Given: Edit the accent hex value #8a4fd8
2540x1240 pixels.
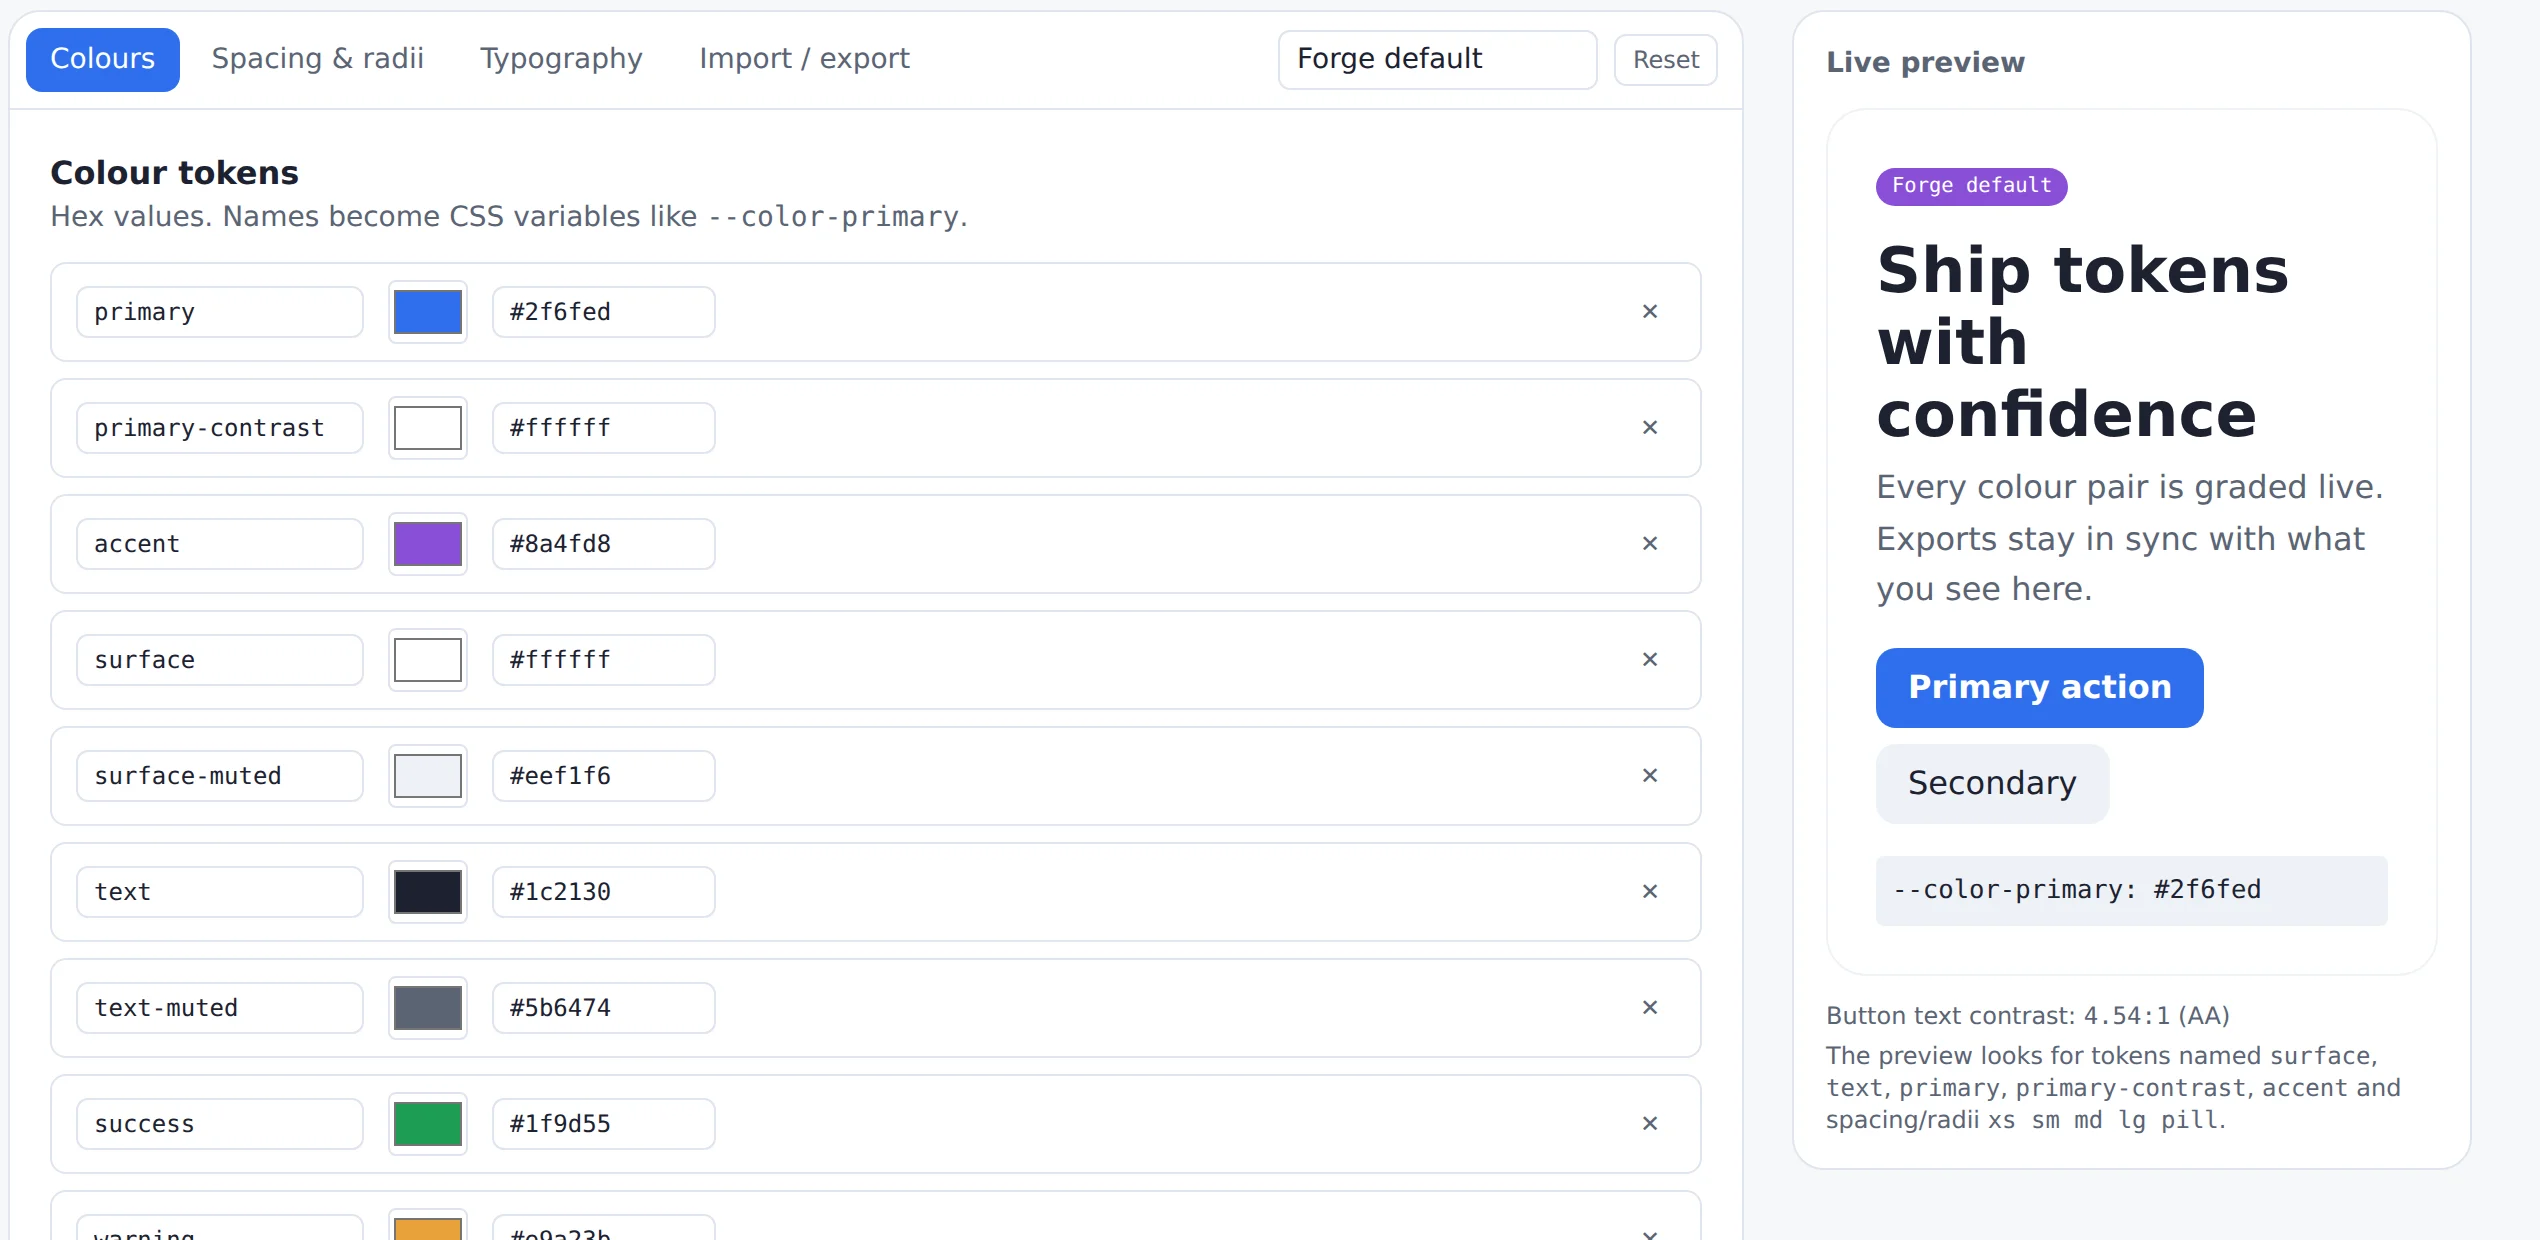Looking at the screenshot, I should click(604, 544).
